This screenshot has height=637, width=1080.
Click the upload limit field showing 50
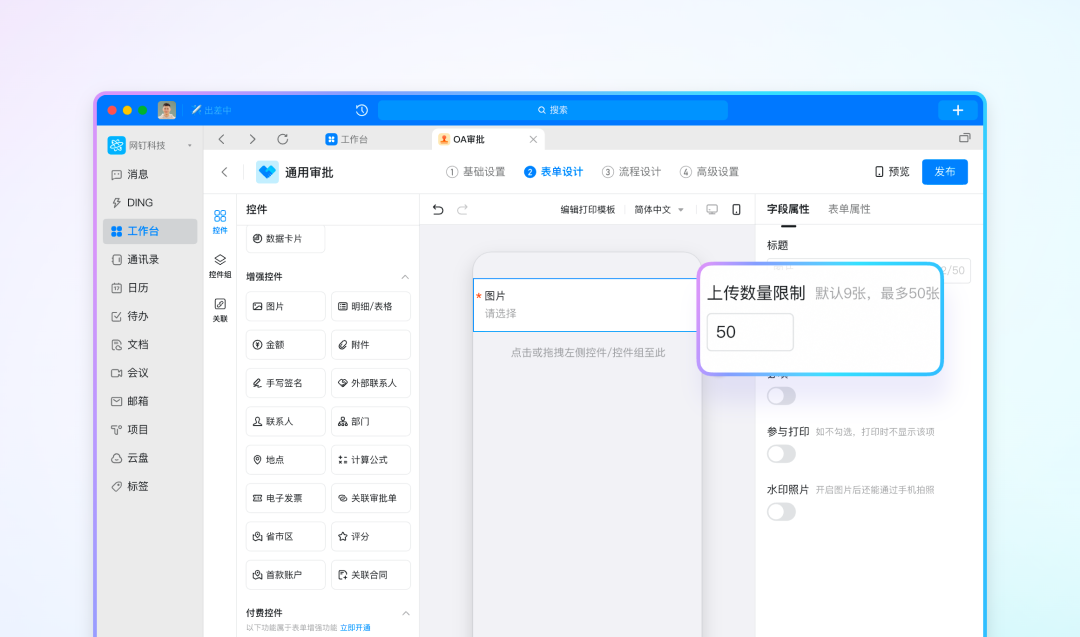pyautogui.click(x=750, y=332)
